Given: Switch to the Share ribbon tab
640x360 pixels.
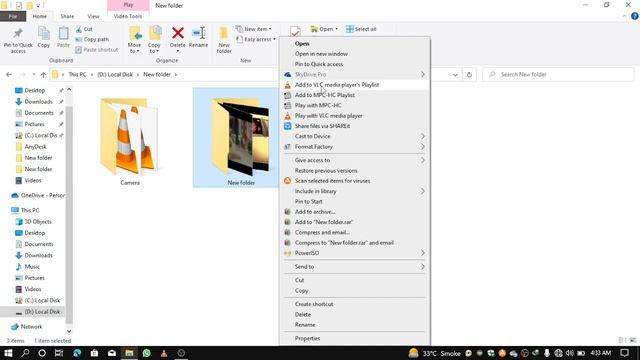Looking at the screenshot, I should pyautogui.click(x=67, y=16).
